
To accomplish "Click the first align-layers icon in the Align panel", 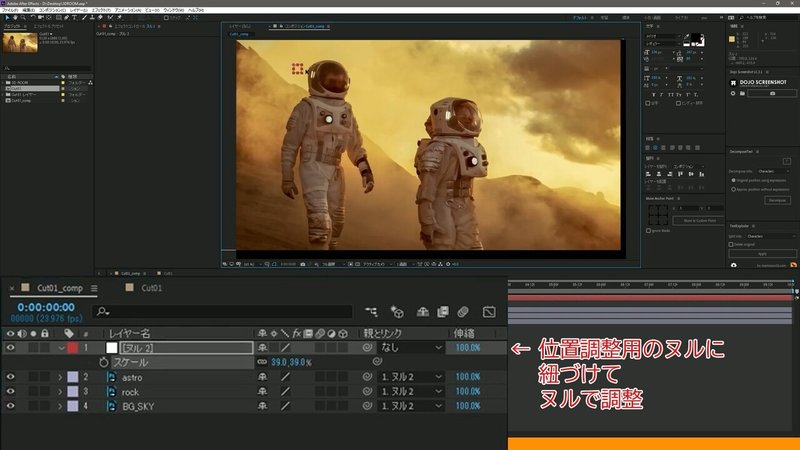I will tap(648, 174).
